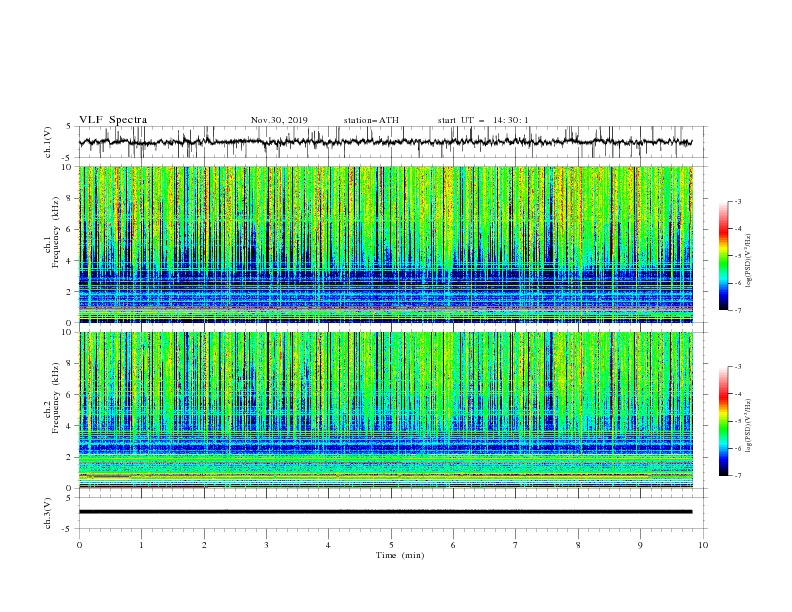Click the ch.2 "Frequency (kHz)" axis label
This screenshot has height=612, width=792.
[x=55, y=397]
